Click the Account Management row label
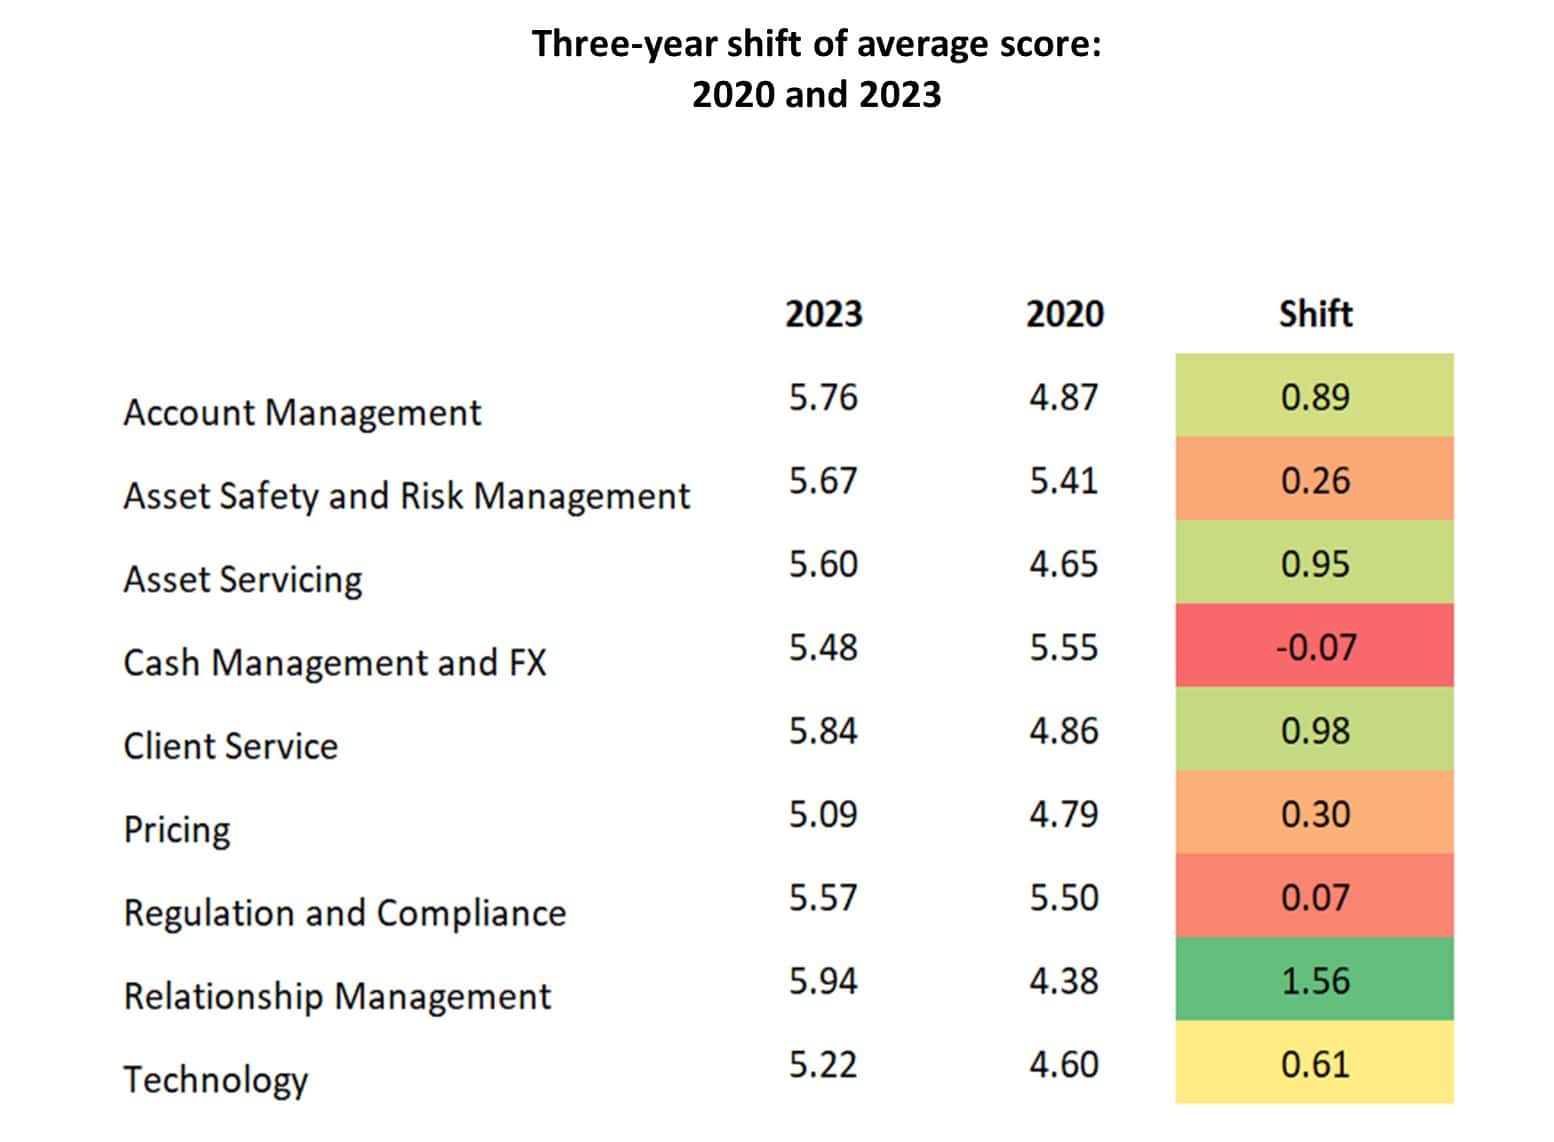This screenshot has height=1142, width=1554. tap(302, 413)
